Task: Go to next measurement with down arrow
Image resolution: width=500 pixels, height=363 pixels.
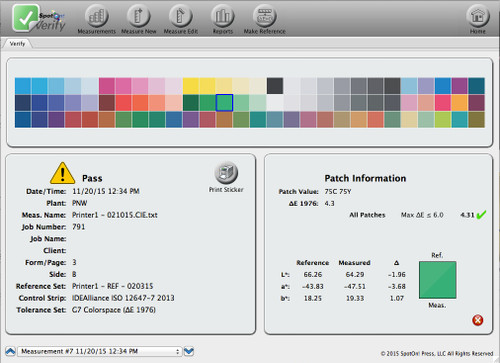Action: 189,351
